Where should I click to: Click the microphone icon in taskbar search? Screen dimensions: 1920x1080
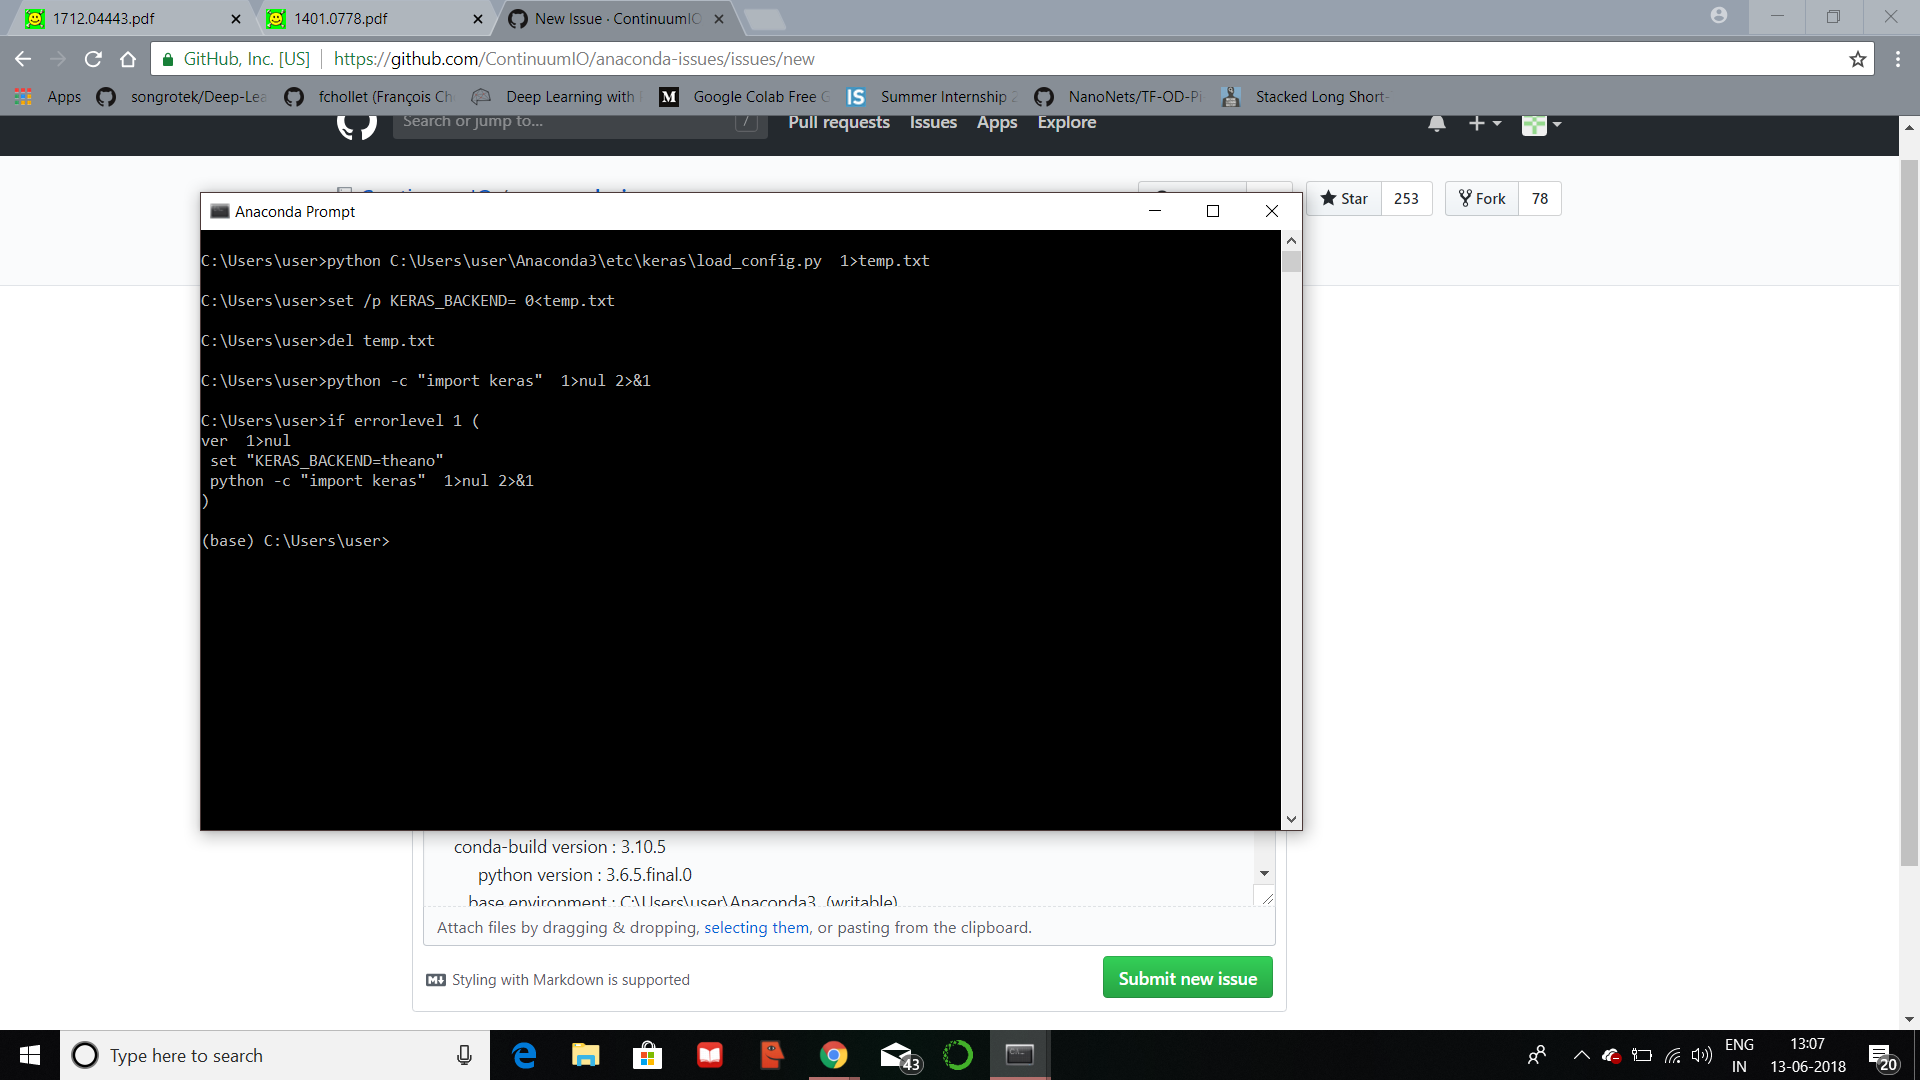(x=464, y=1055)
